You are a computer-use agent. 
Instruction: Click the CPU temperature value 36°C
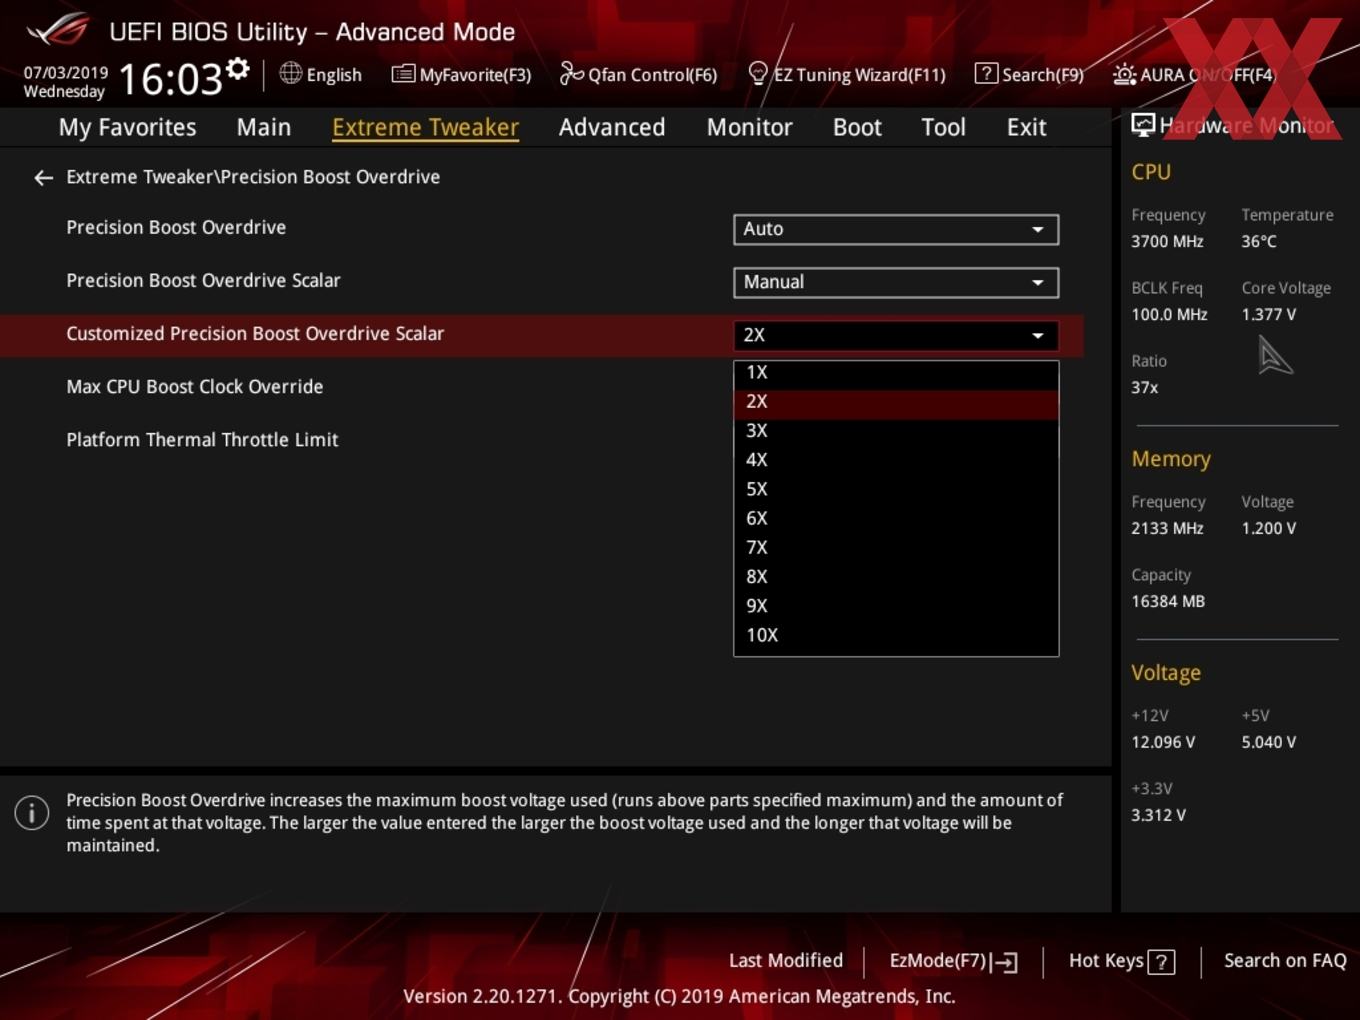coord(1259,242)
